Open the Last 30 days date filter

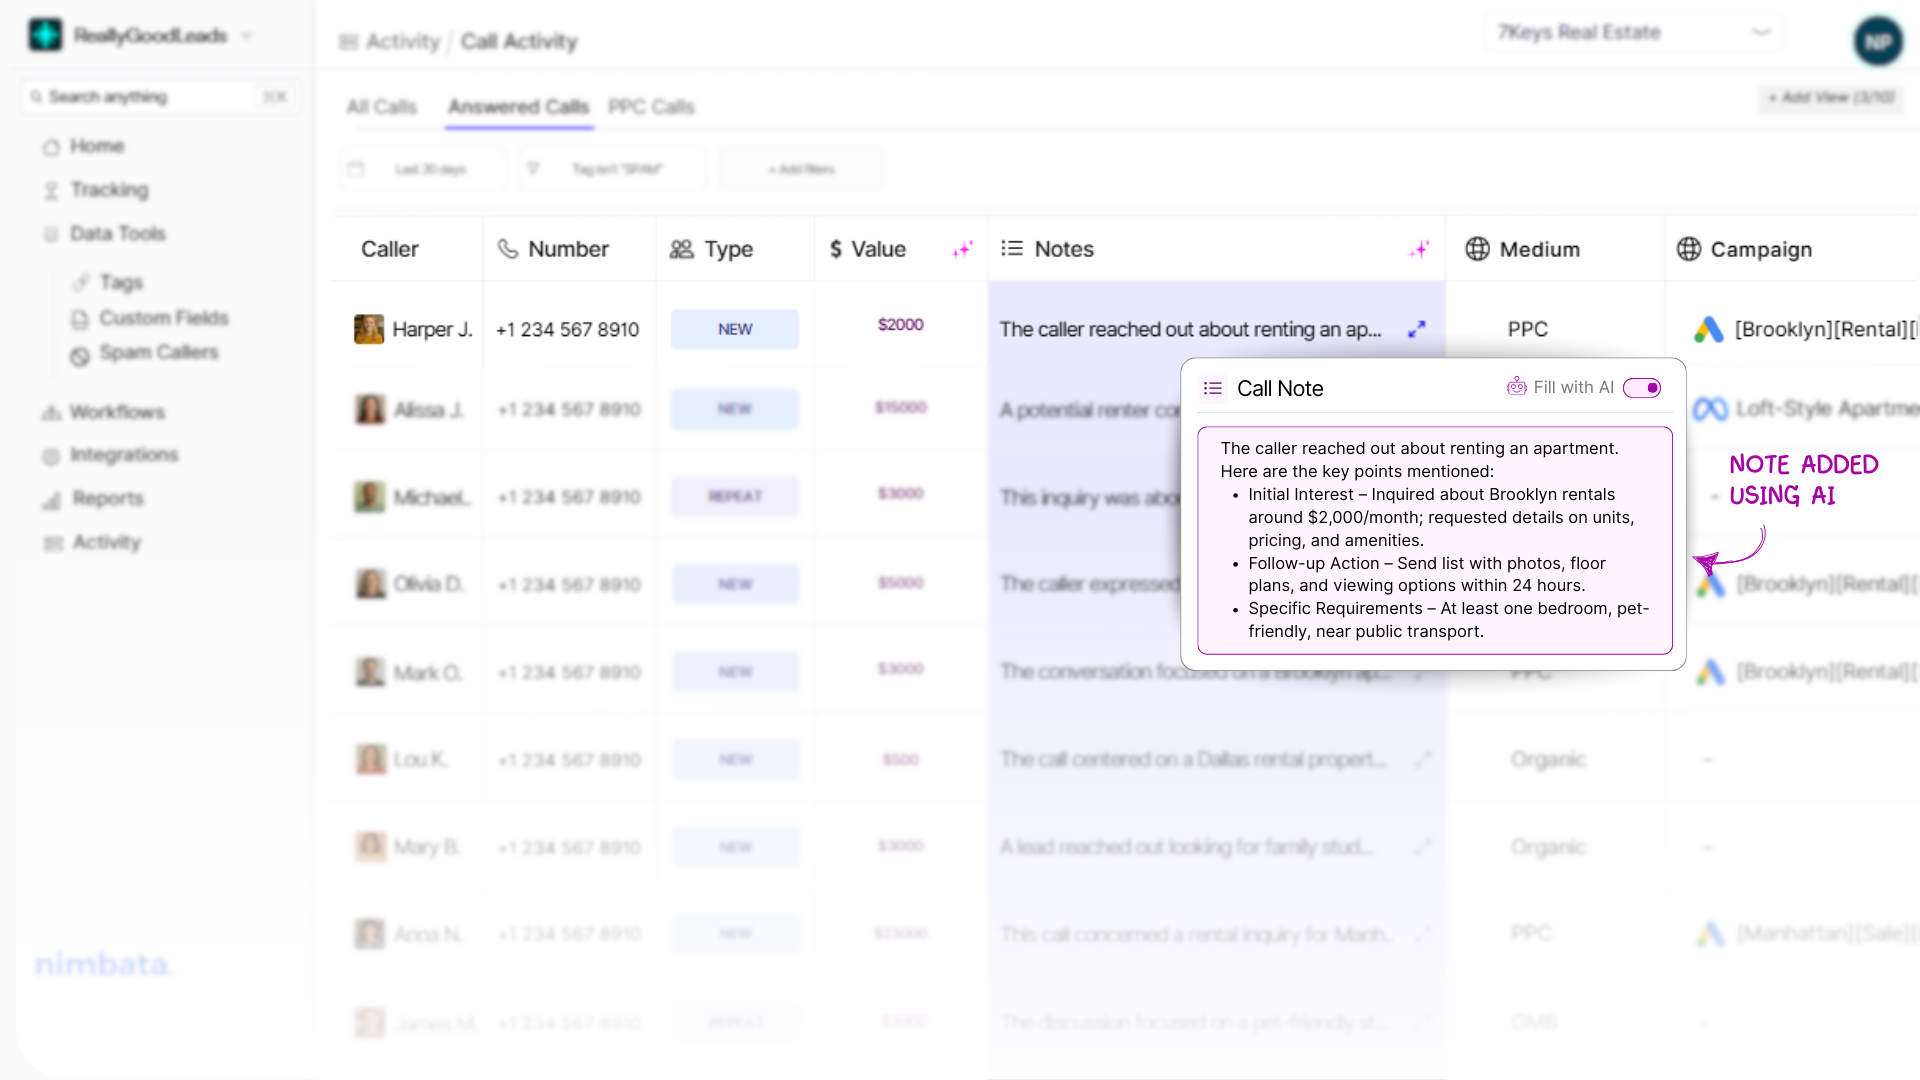[422, 169]
